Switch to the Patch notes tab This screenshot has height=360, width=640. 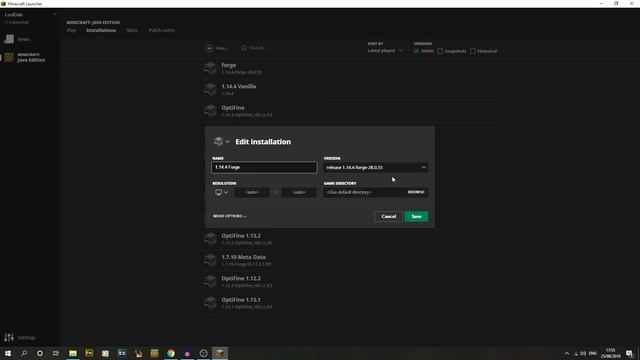[162, 30]
